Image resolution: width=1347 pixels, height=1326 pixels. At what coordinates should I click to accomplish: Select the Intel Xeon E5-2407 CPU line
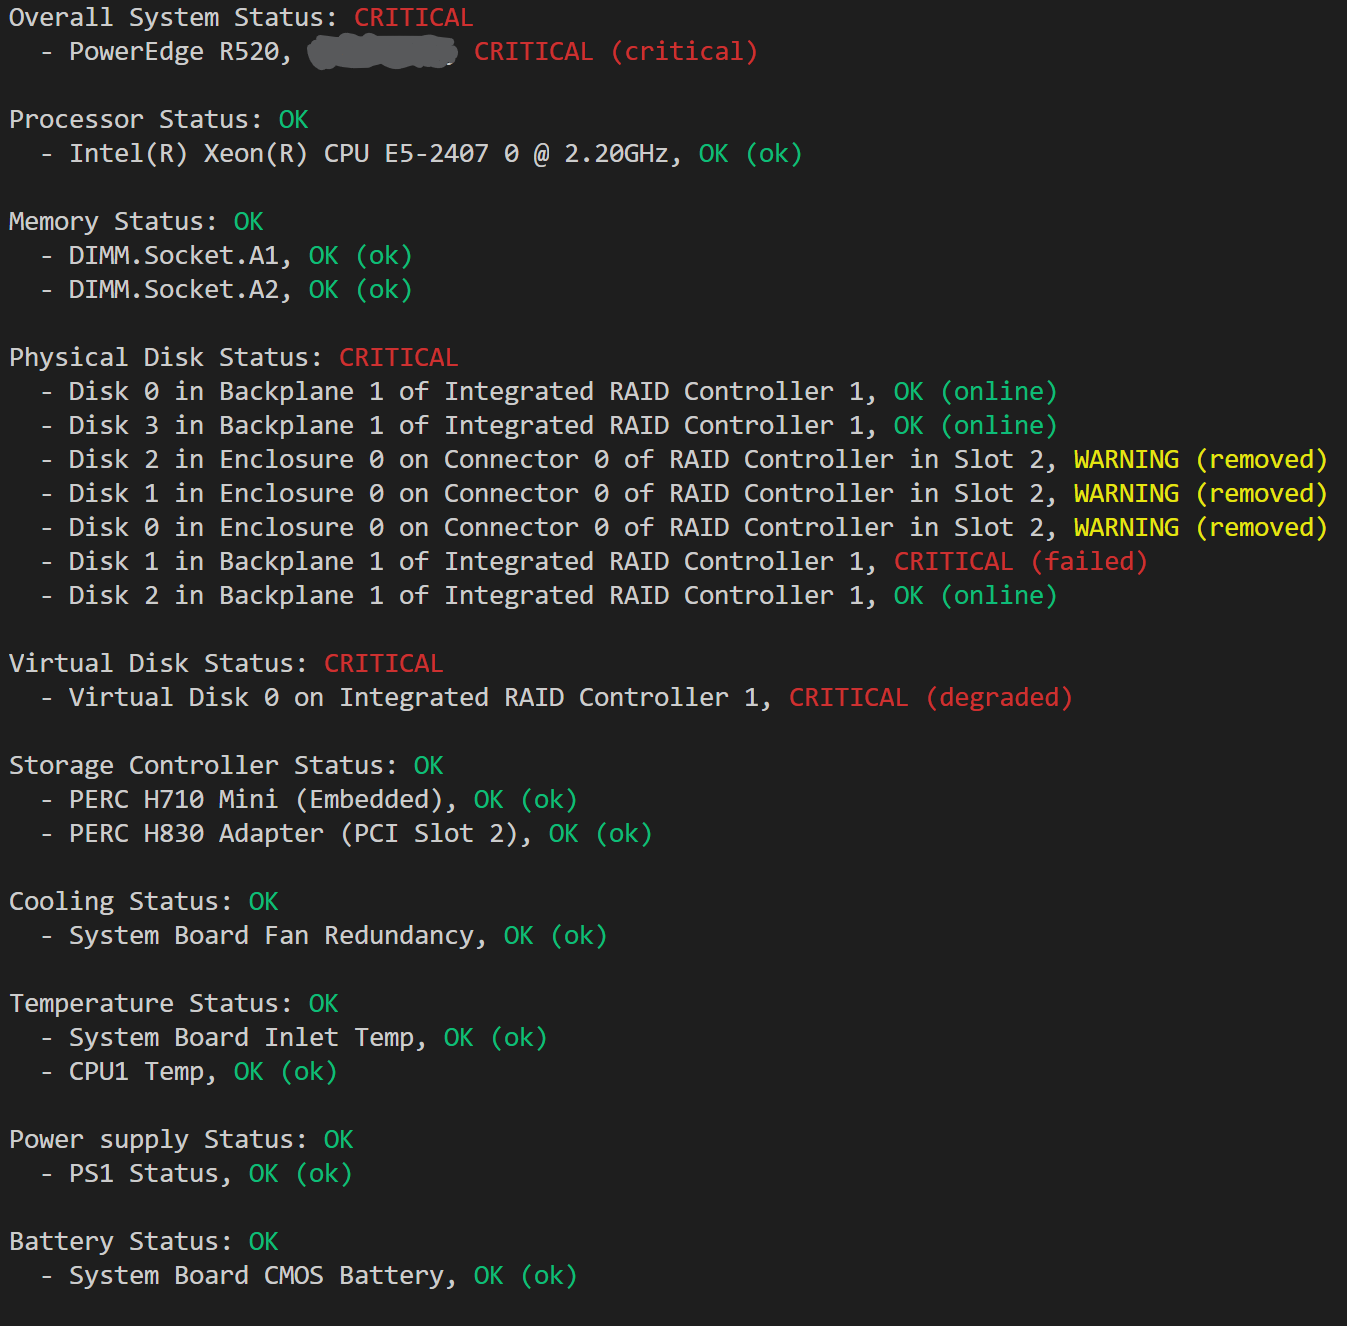click(435, 154)
